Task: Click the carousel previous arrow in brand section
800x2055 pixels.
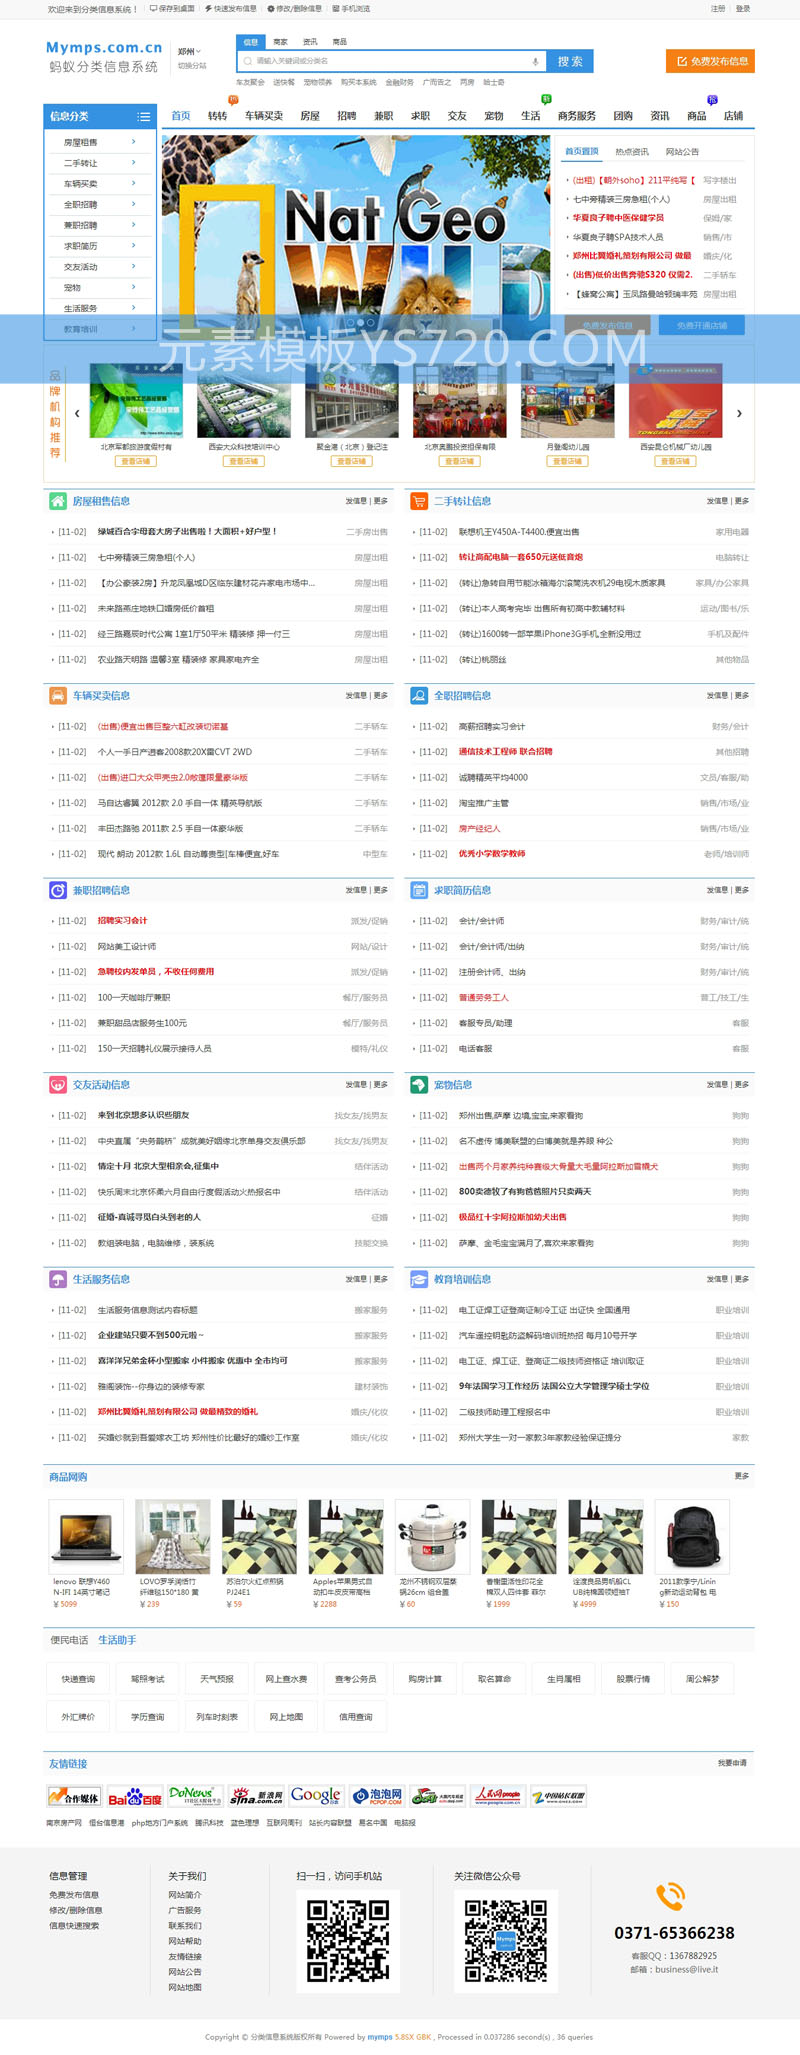Action: pos(77,413)
